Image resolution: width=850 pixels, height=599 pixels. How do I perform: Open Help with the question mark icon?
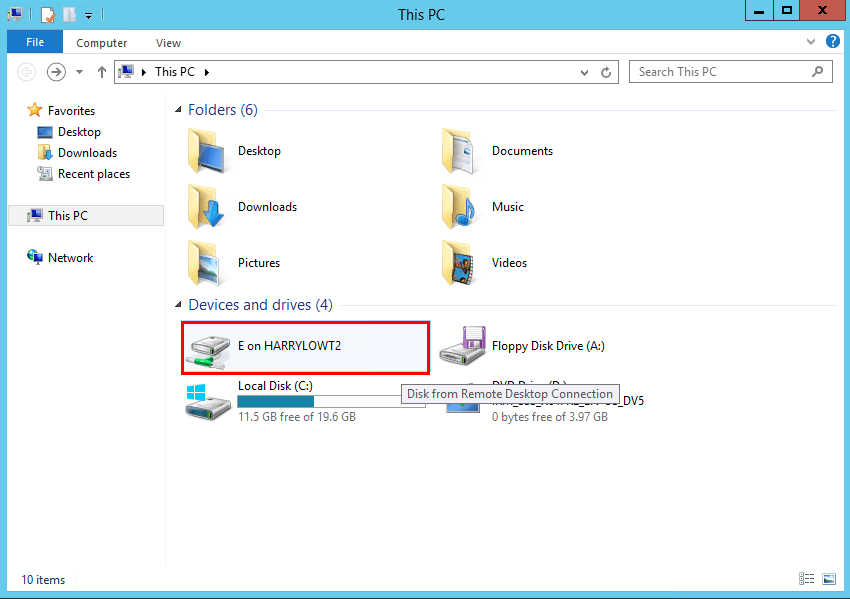pos(833,41)
